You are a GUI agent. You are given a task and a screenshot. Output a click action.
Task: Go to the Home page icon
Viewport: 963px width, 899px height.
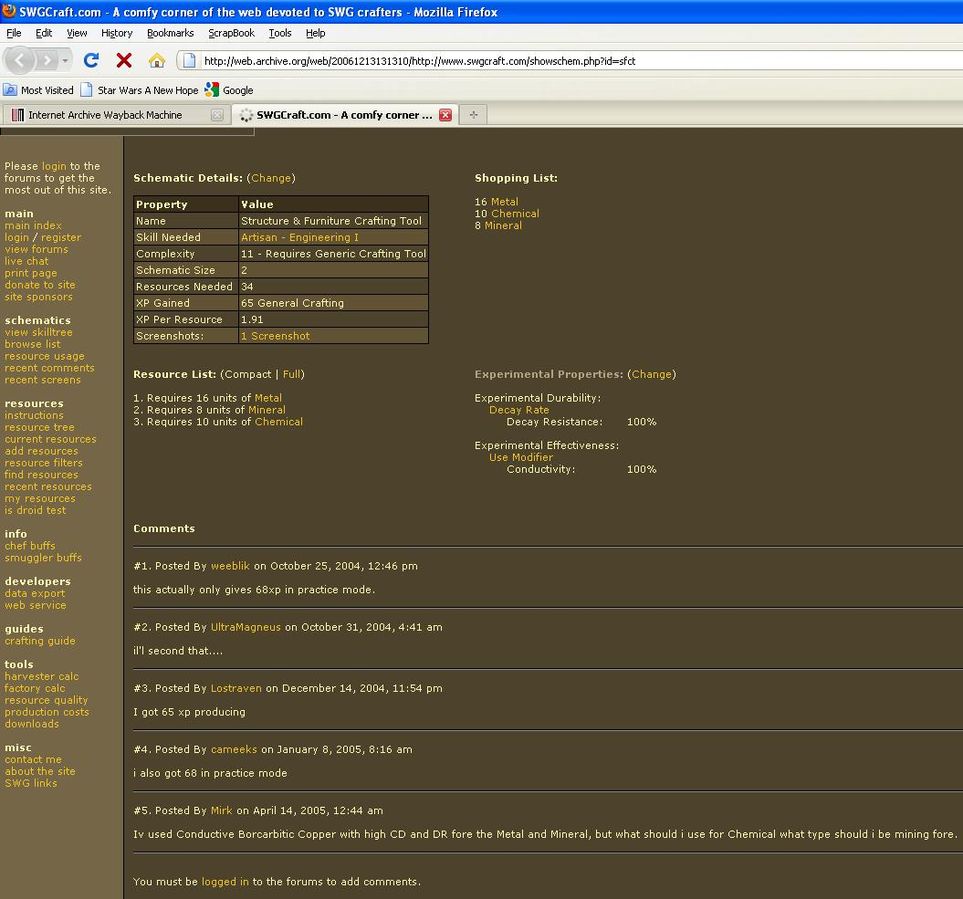coord(156,60)
